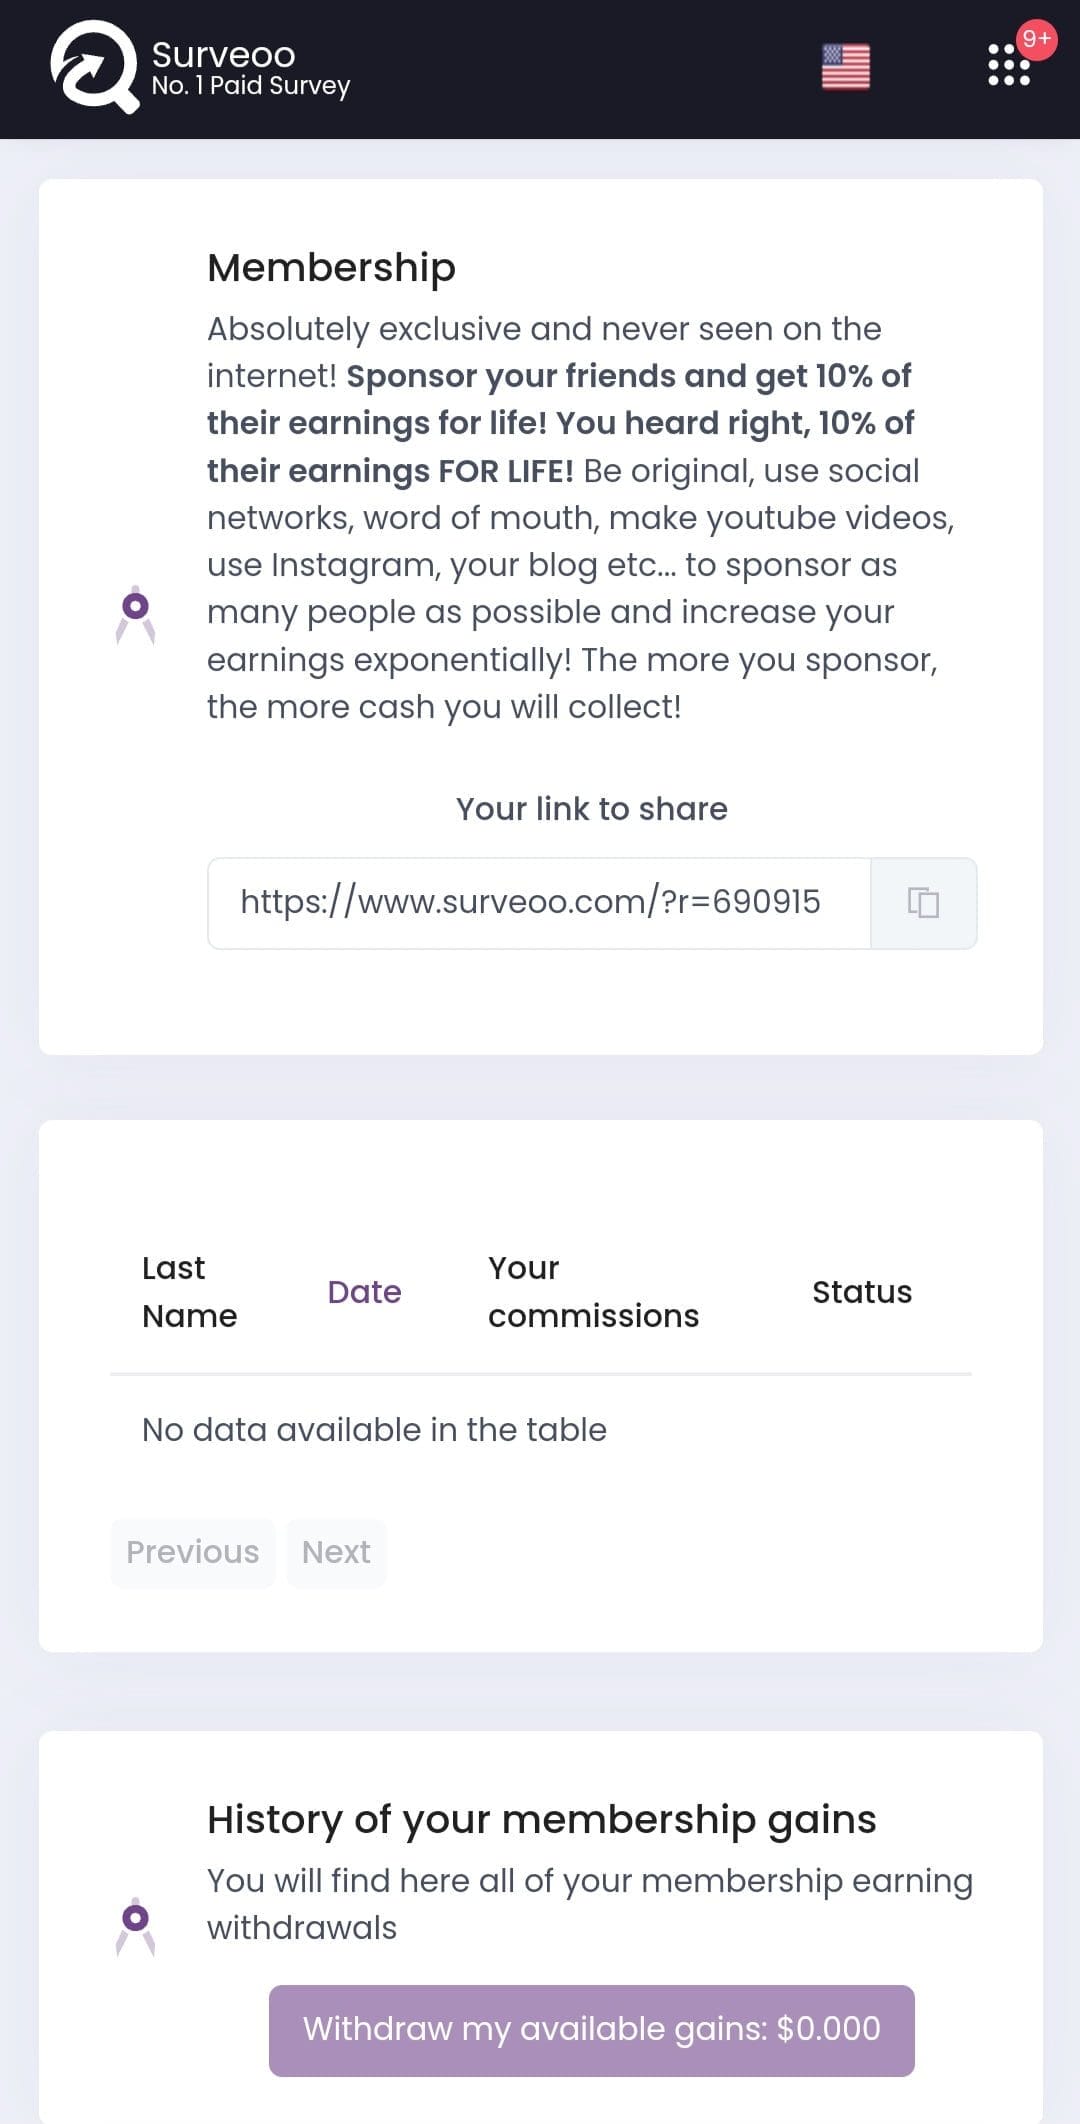Viewport: 1080px width, 2124px height.
Task: Sort table by Last Name column
Action: point(190,1292)
